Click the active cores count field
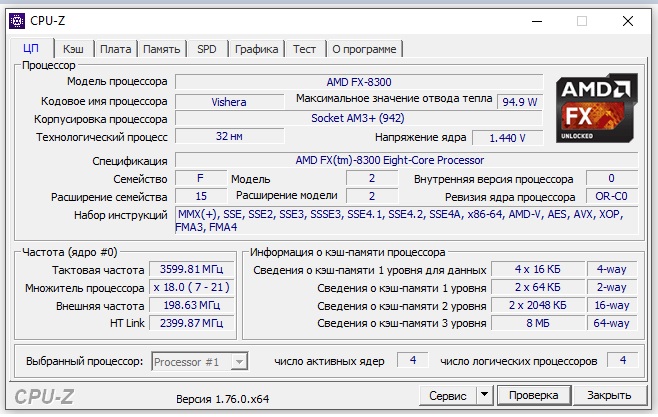This screenshot has width=658, height=417. [413, 360]
